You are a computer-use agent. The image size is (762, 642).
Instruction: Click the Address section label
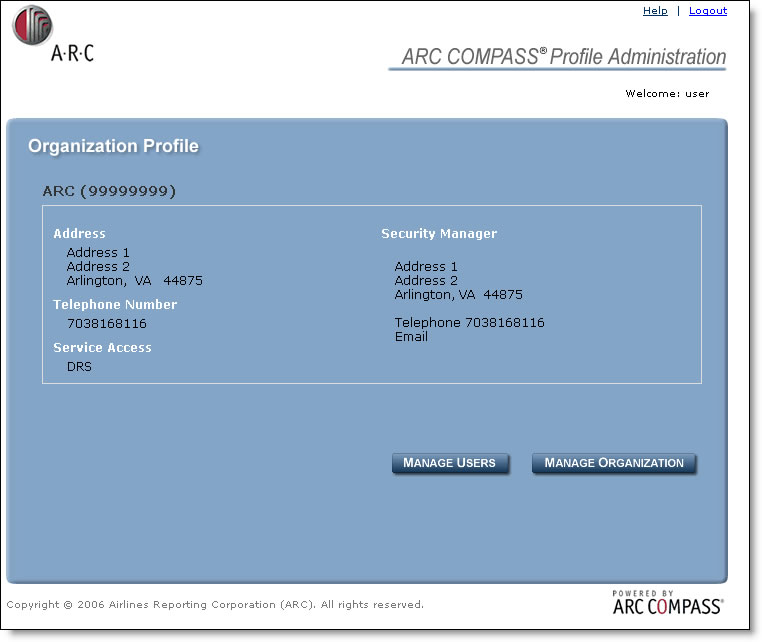coord(79,233)
